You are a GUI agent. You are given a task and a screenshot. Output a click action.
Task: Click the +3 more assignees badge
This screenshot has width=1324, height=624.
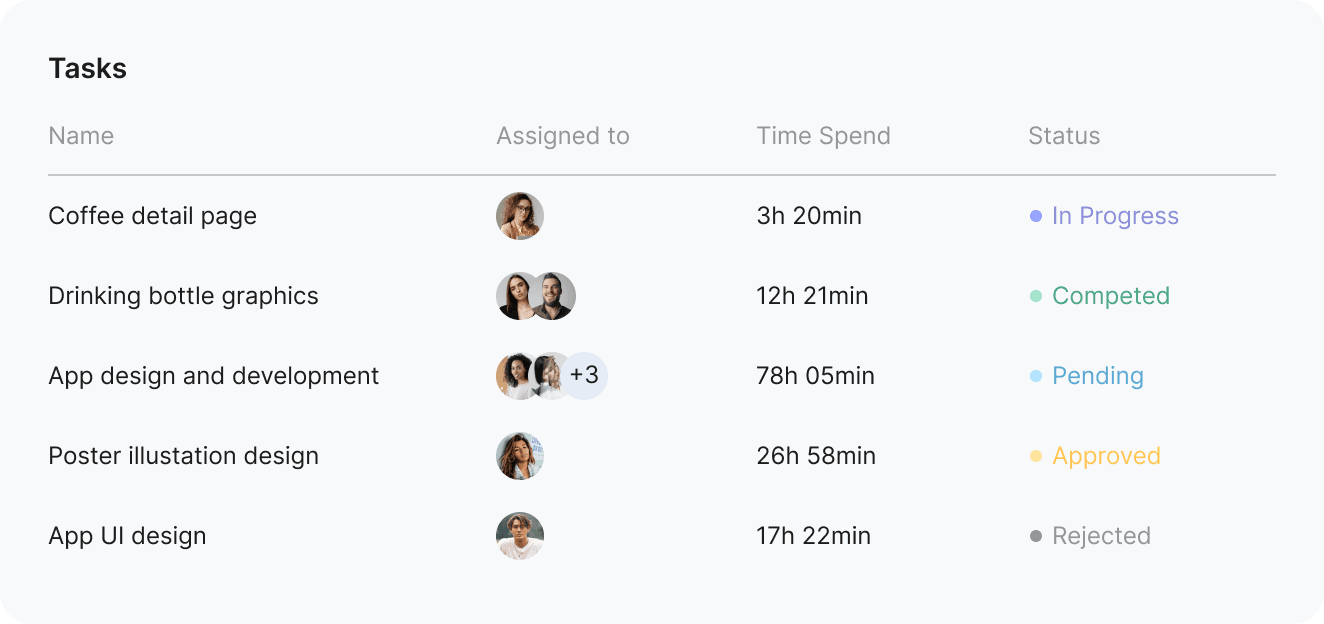(585, 376)
